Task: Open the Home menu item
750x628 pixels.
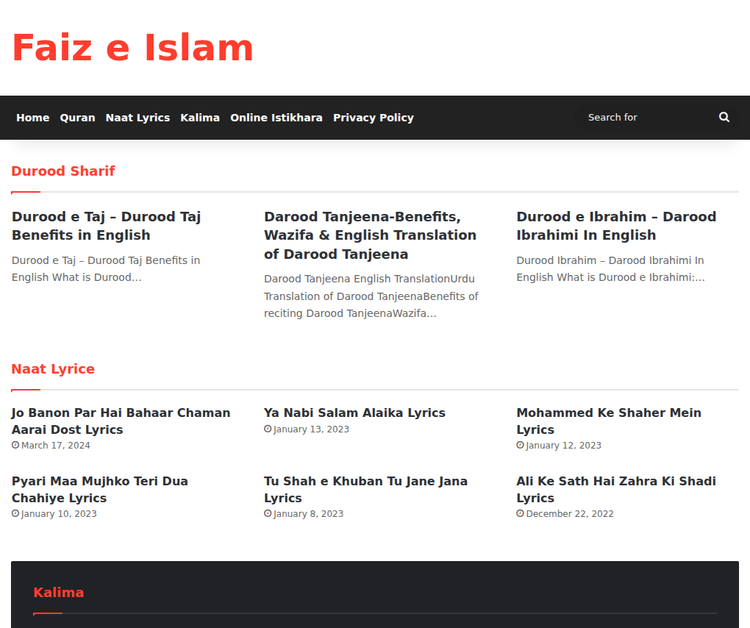Action: [x=33, y=118]
